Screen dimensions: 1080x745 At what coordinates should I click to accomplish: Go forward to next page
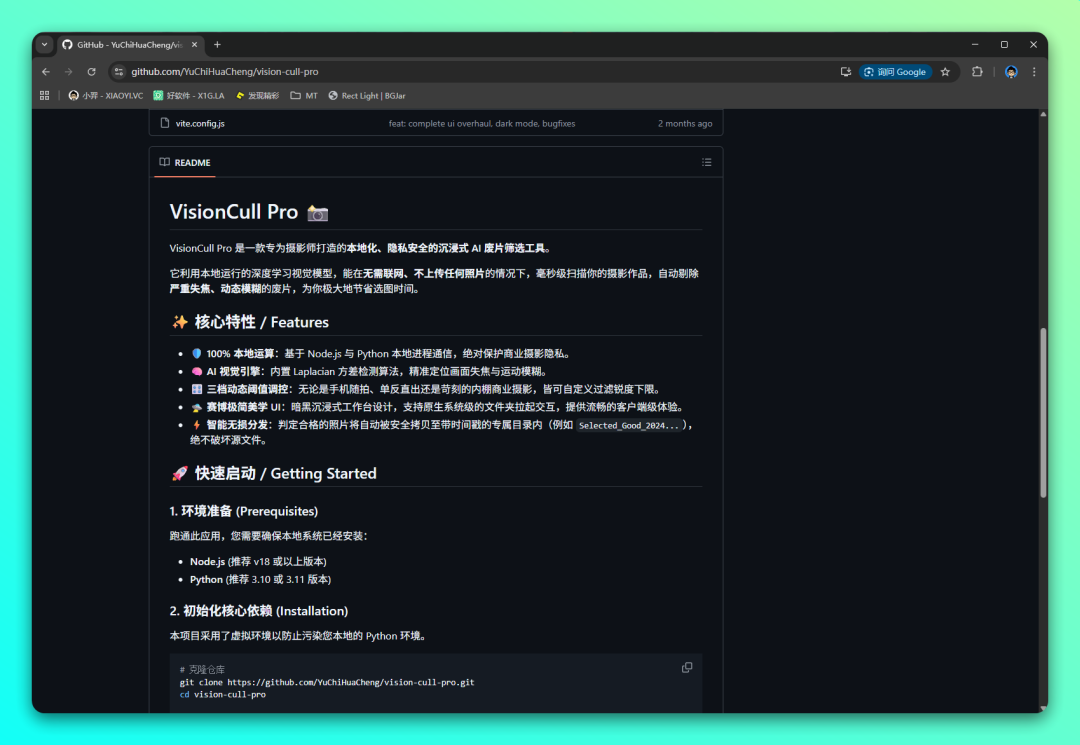pos(68,72)
